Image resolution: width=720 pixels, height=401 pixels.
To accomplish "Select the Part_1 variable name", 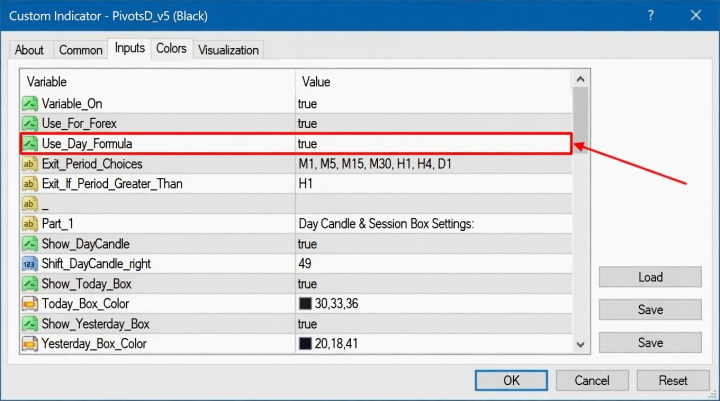I will click(x=57, y=224).
